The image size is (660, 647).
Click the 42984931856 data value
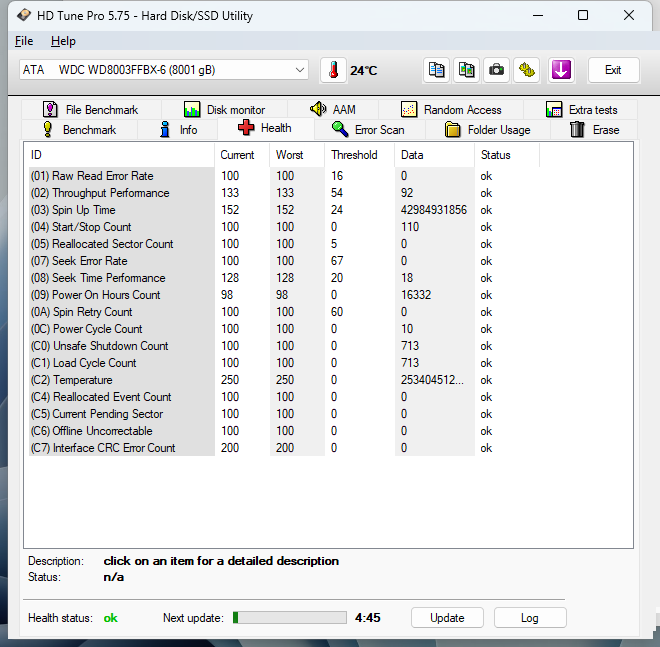point(434,210)
